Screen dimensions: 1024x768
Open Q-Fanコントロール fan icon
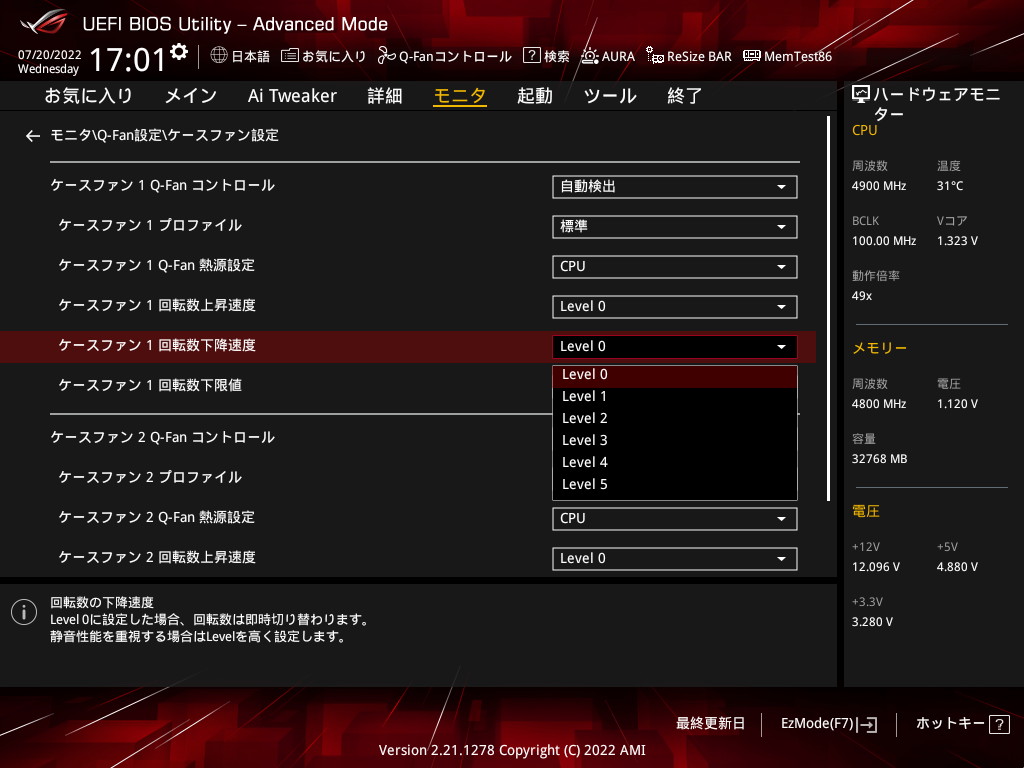386,56
